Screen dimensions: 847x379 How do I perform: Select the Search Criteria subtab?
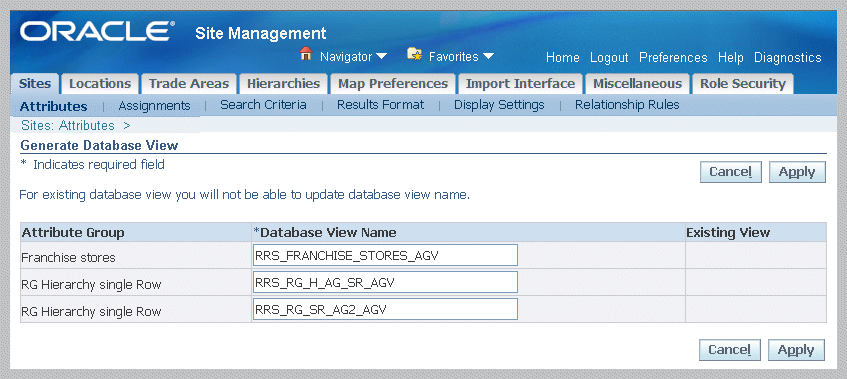click(x=263, y=105)
